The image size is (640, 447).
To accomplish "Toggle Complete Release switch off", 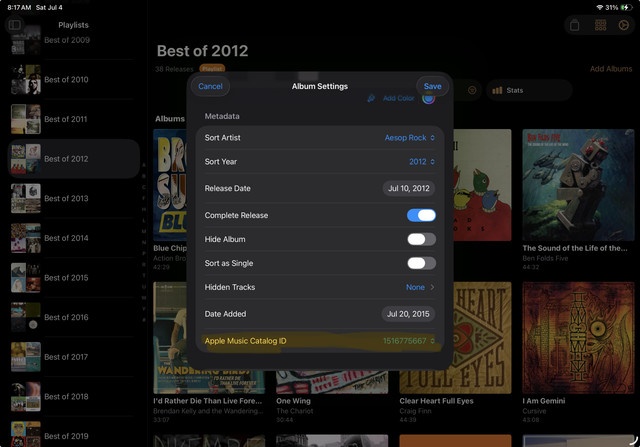I will (x=421, y=215).
